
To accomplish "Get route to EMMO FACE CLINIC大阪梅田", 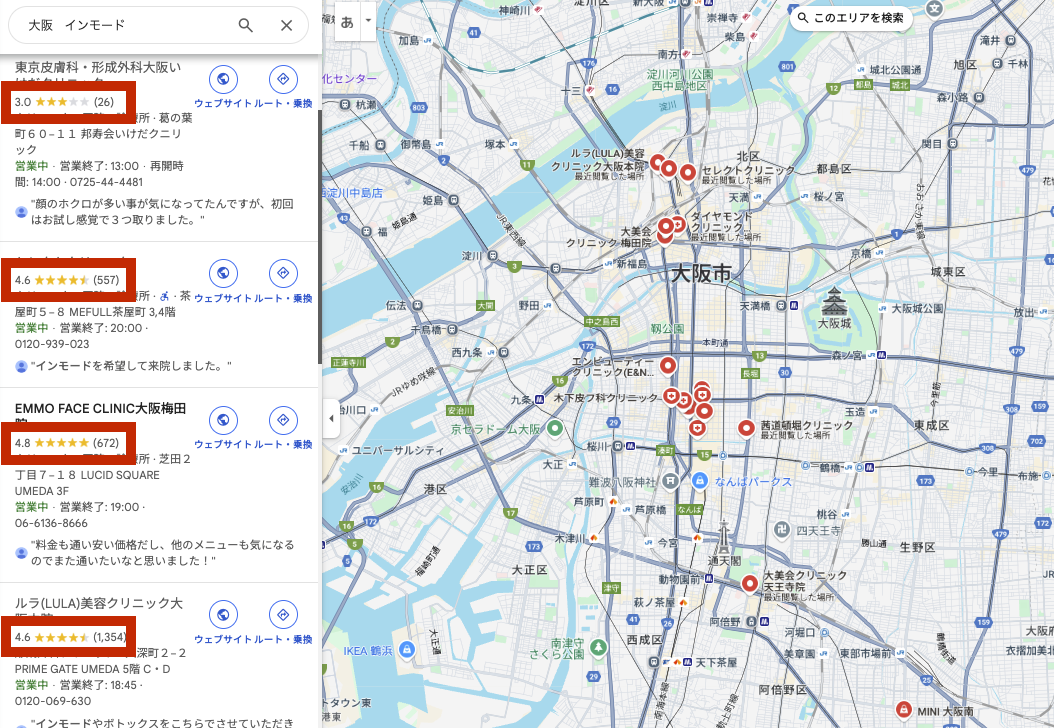I will pyautogui.click(x=283, y=420).
